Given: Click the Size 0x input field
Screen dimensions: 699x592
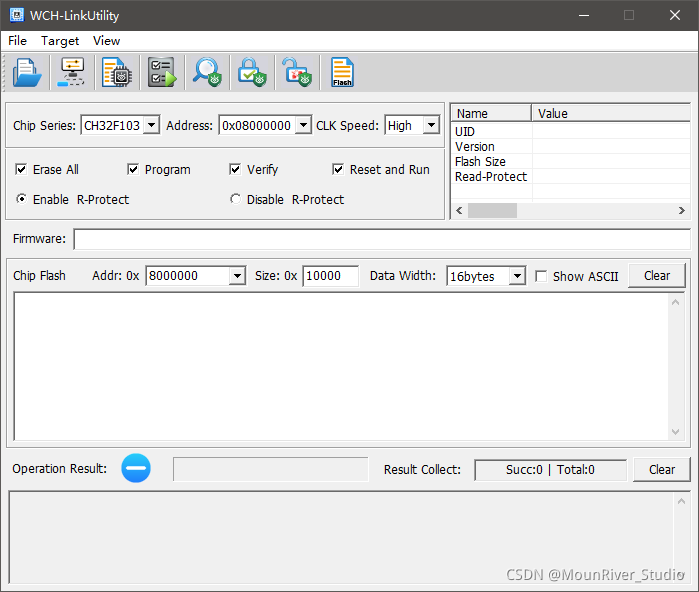Looking at the screenshot, I should pos(330,276).
